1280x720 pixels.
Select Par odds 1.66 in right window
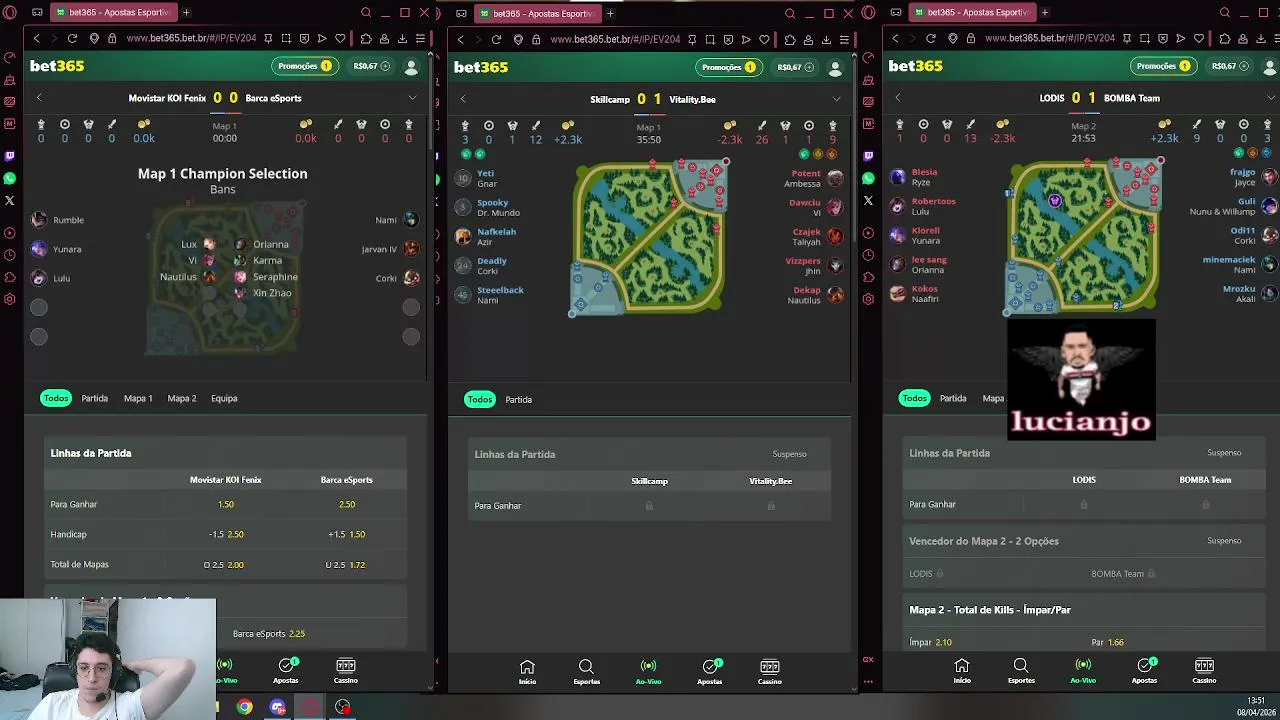1108,642
